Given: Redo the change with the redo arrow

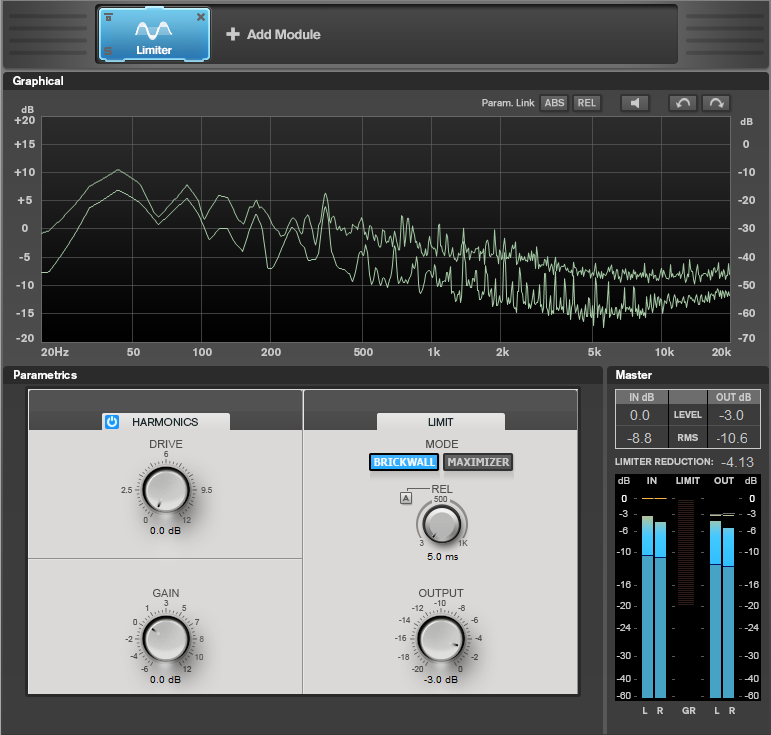Looking at the screenshot, I should (x=716, y=103).
